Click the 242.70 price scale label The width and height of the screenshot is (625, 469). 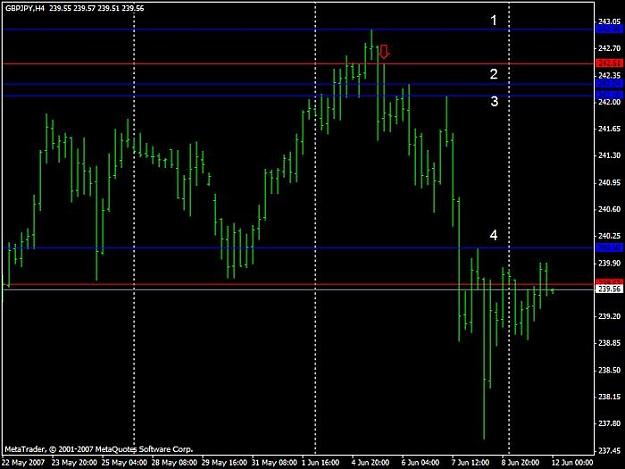(x=609, y=48)
